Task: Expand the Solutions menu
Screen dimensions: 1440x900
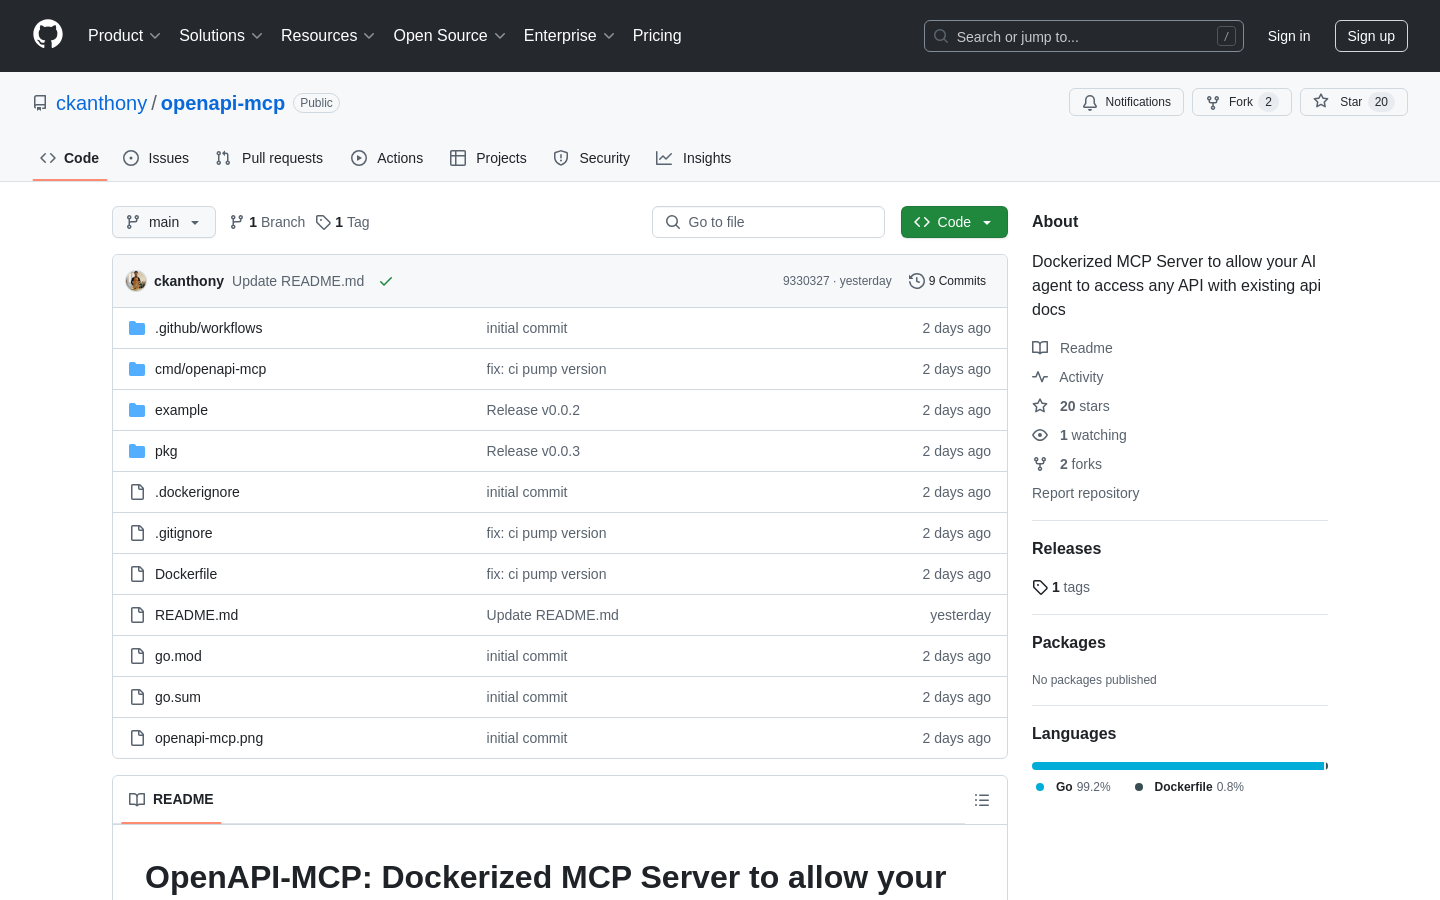Action: point(221,36)
